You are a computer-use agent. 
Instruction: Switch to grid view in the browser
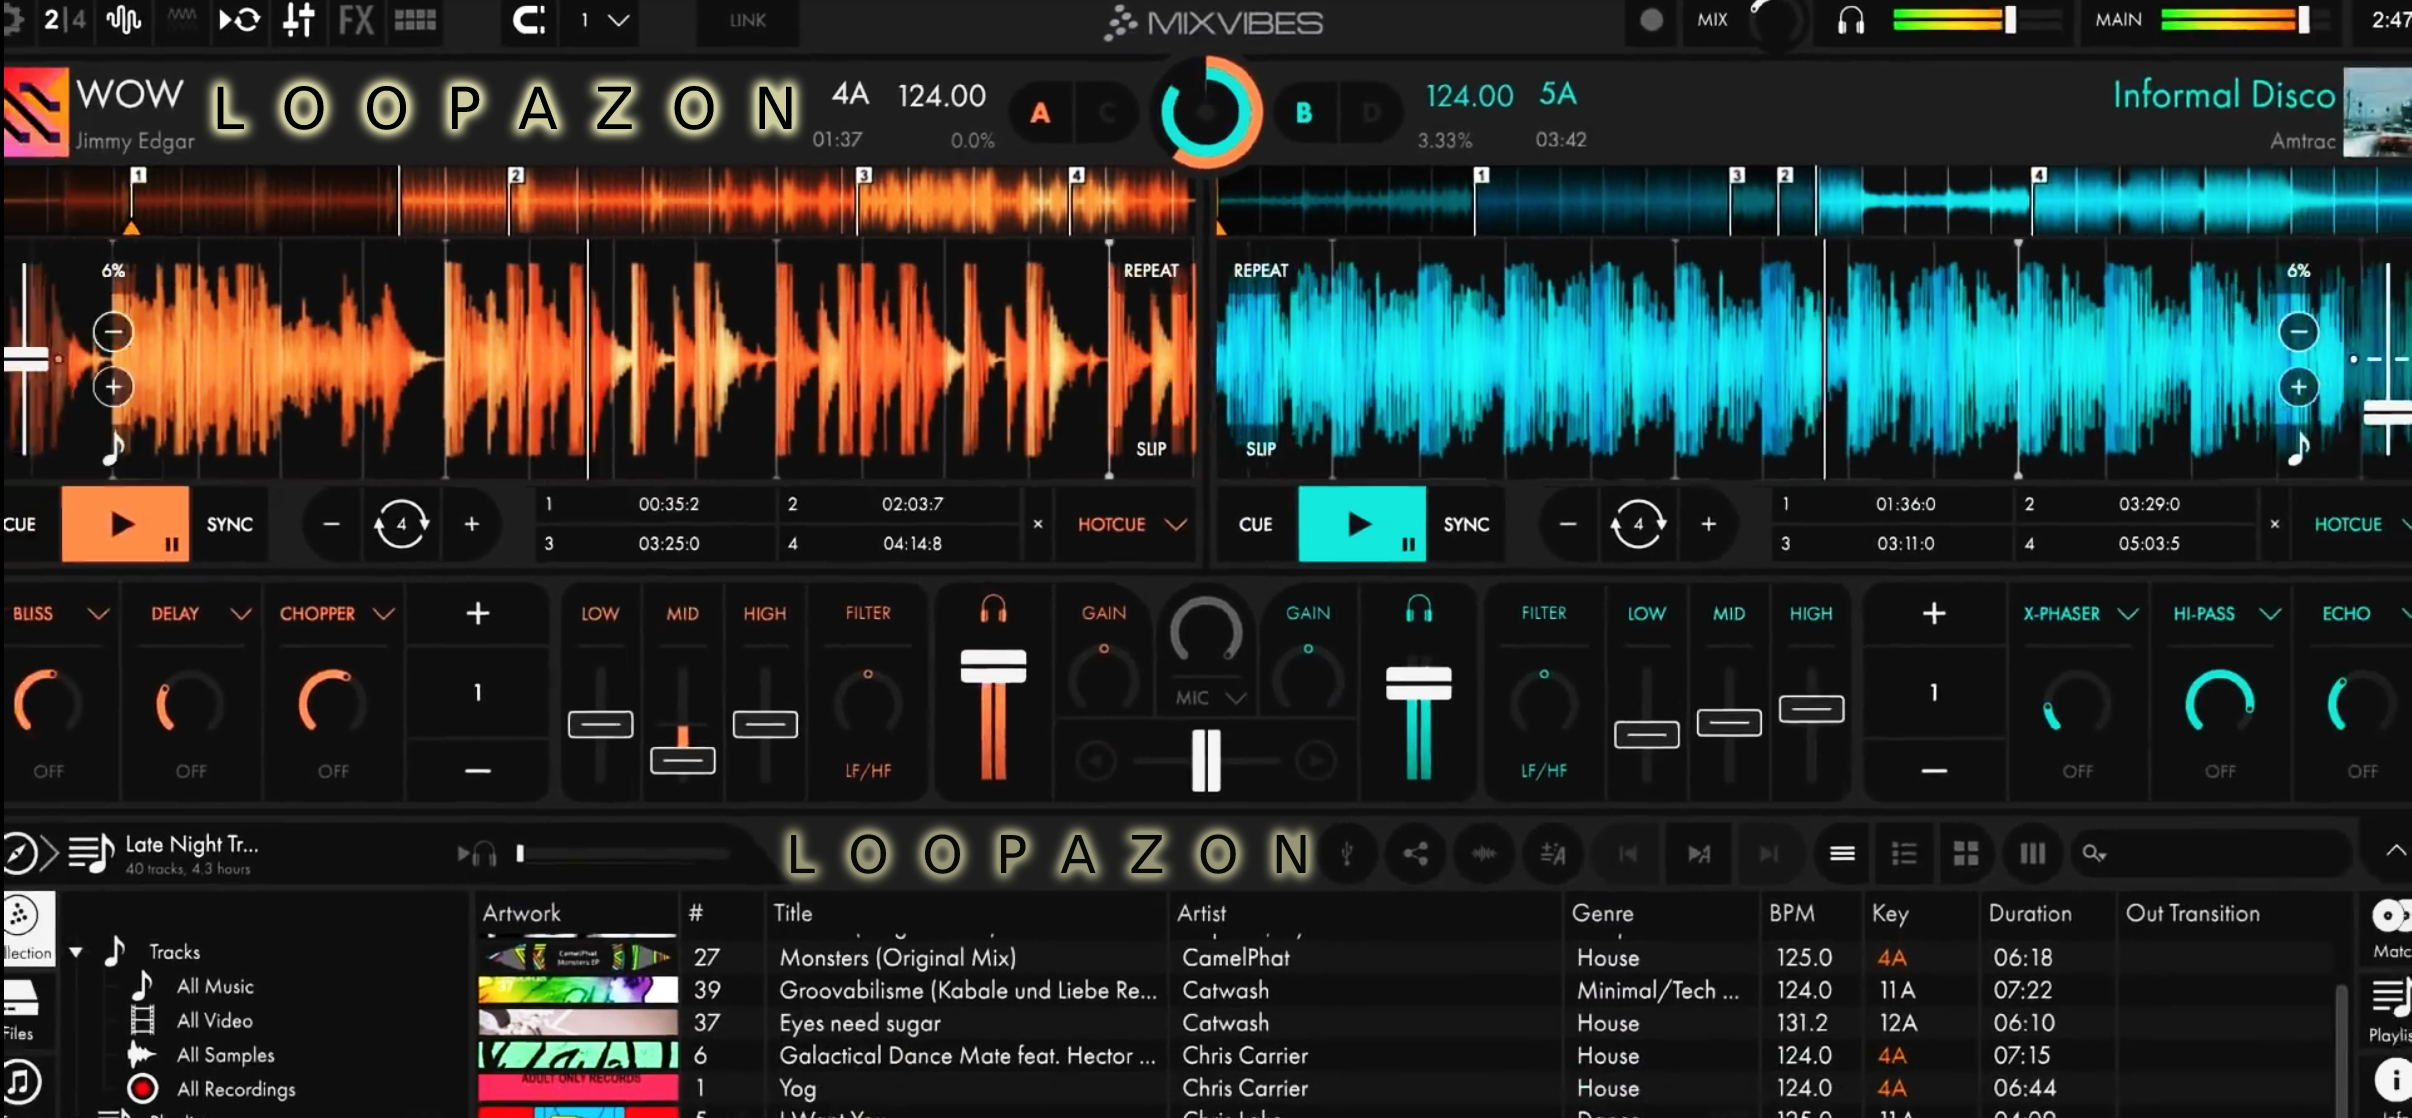coord(1966,853)
